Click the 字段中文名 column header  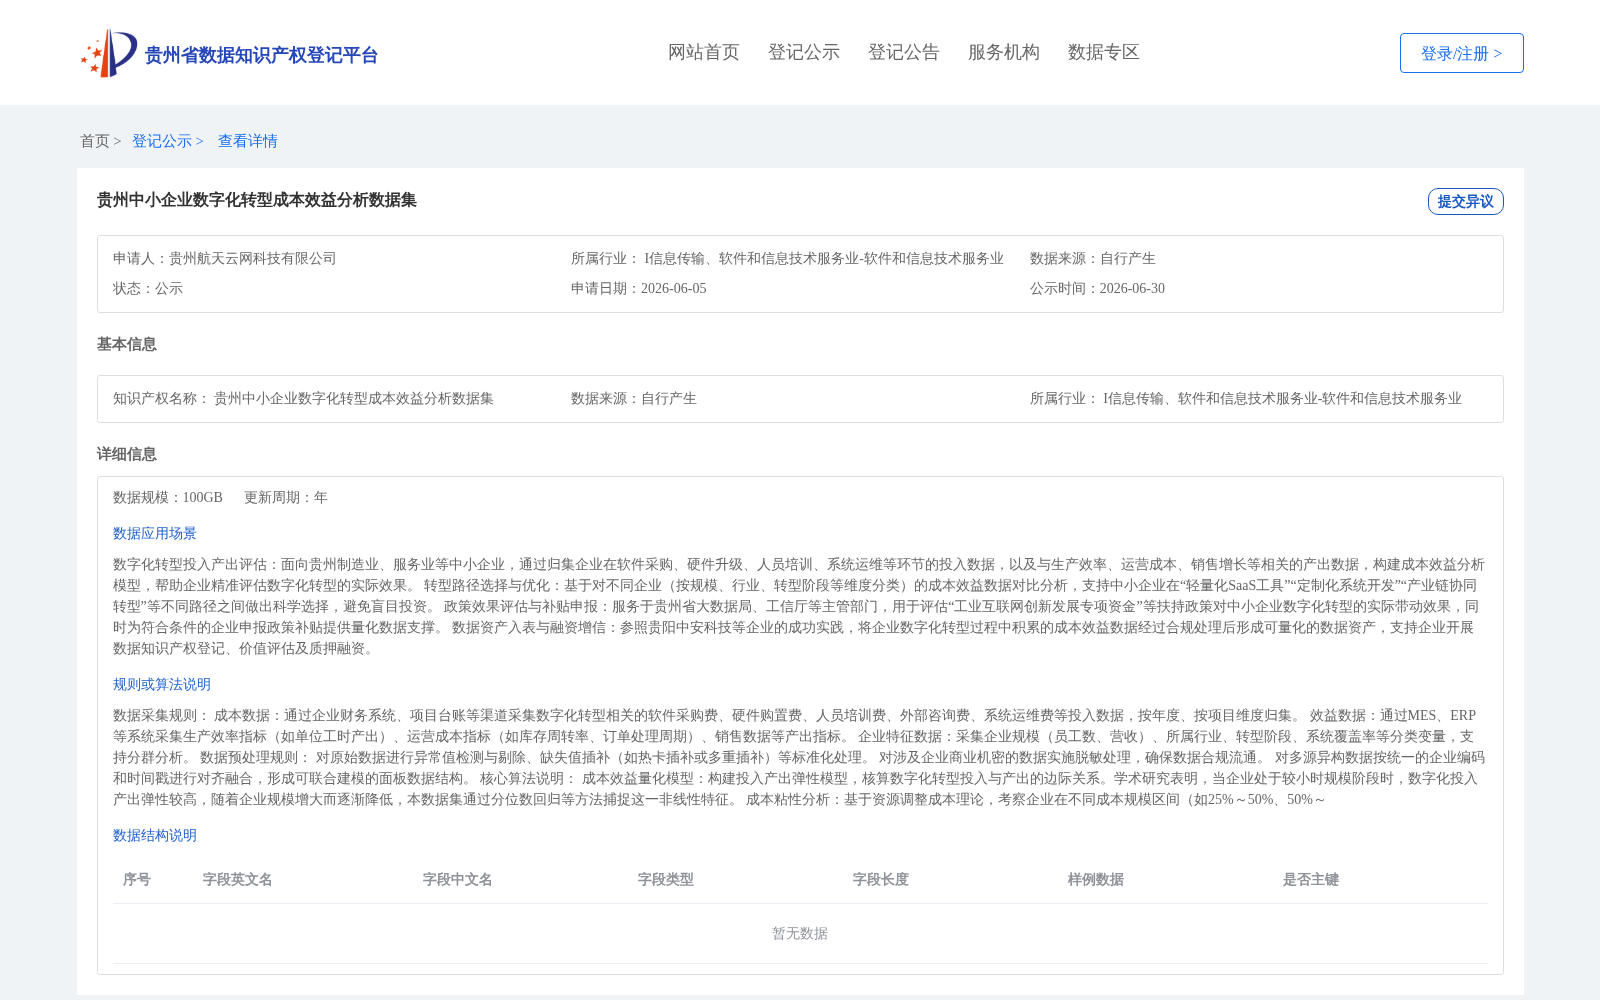(458, 879)
